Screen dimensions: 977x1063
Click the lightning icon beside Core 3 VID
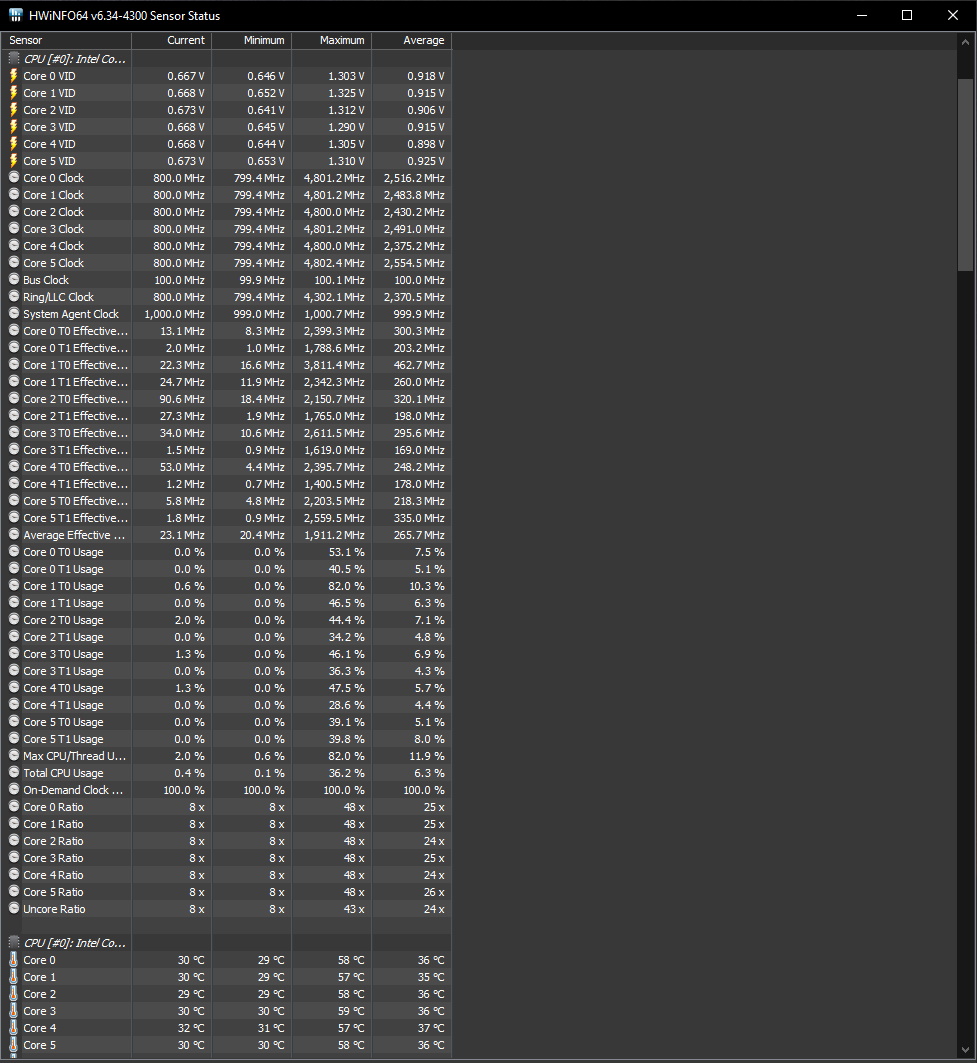point(14,127)
